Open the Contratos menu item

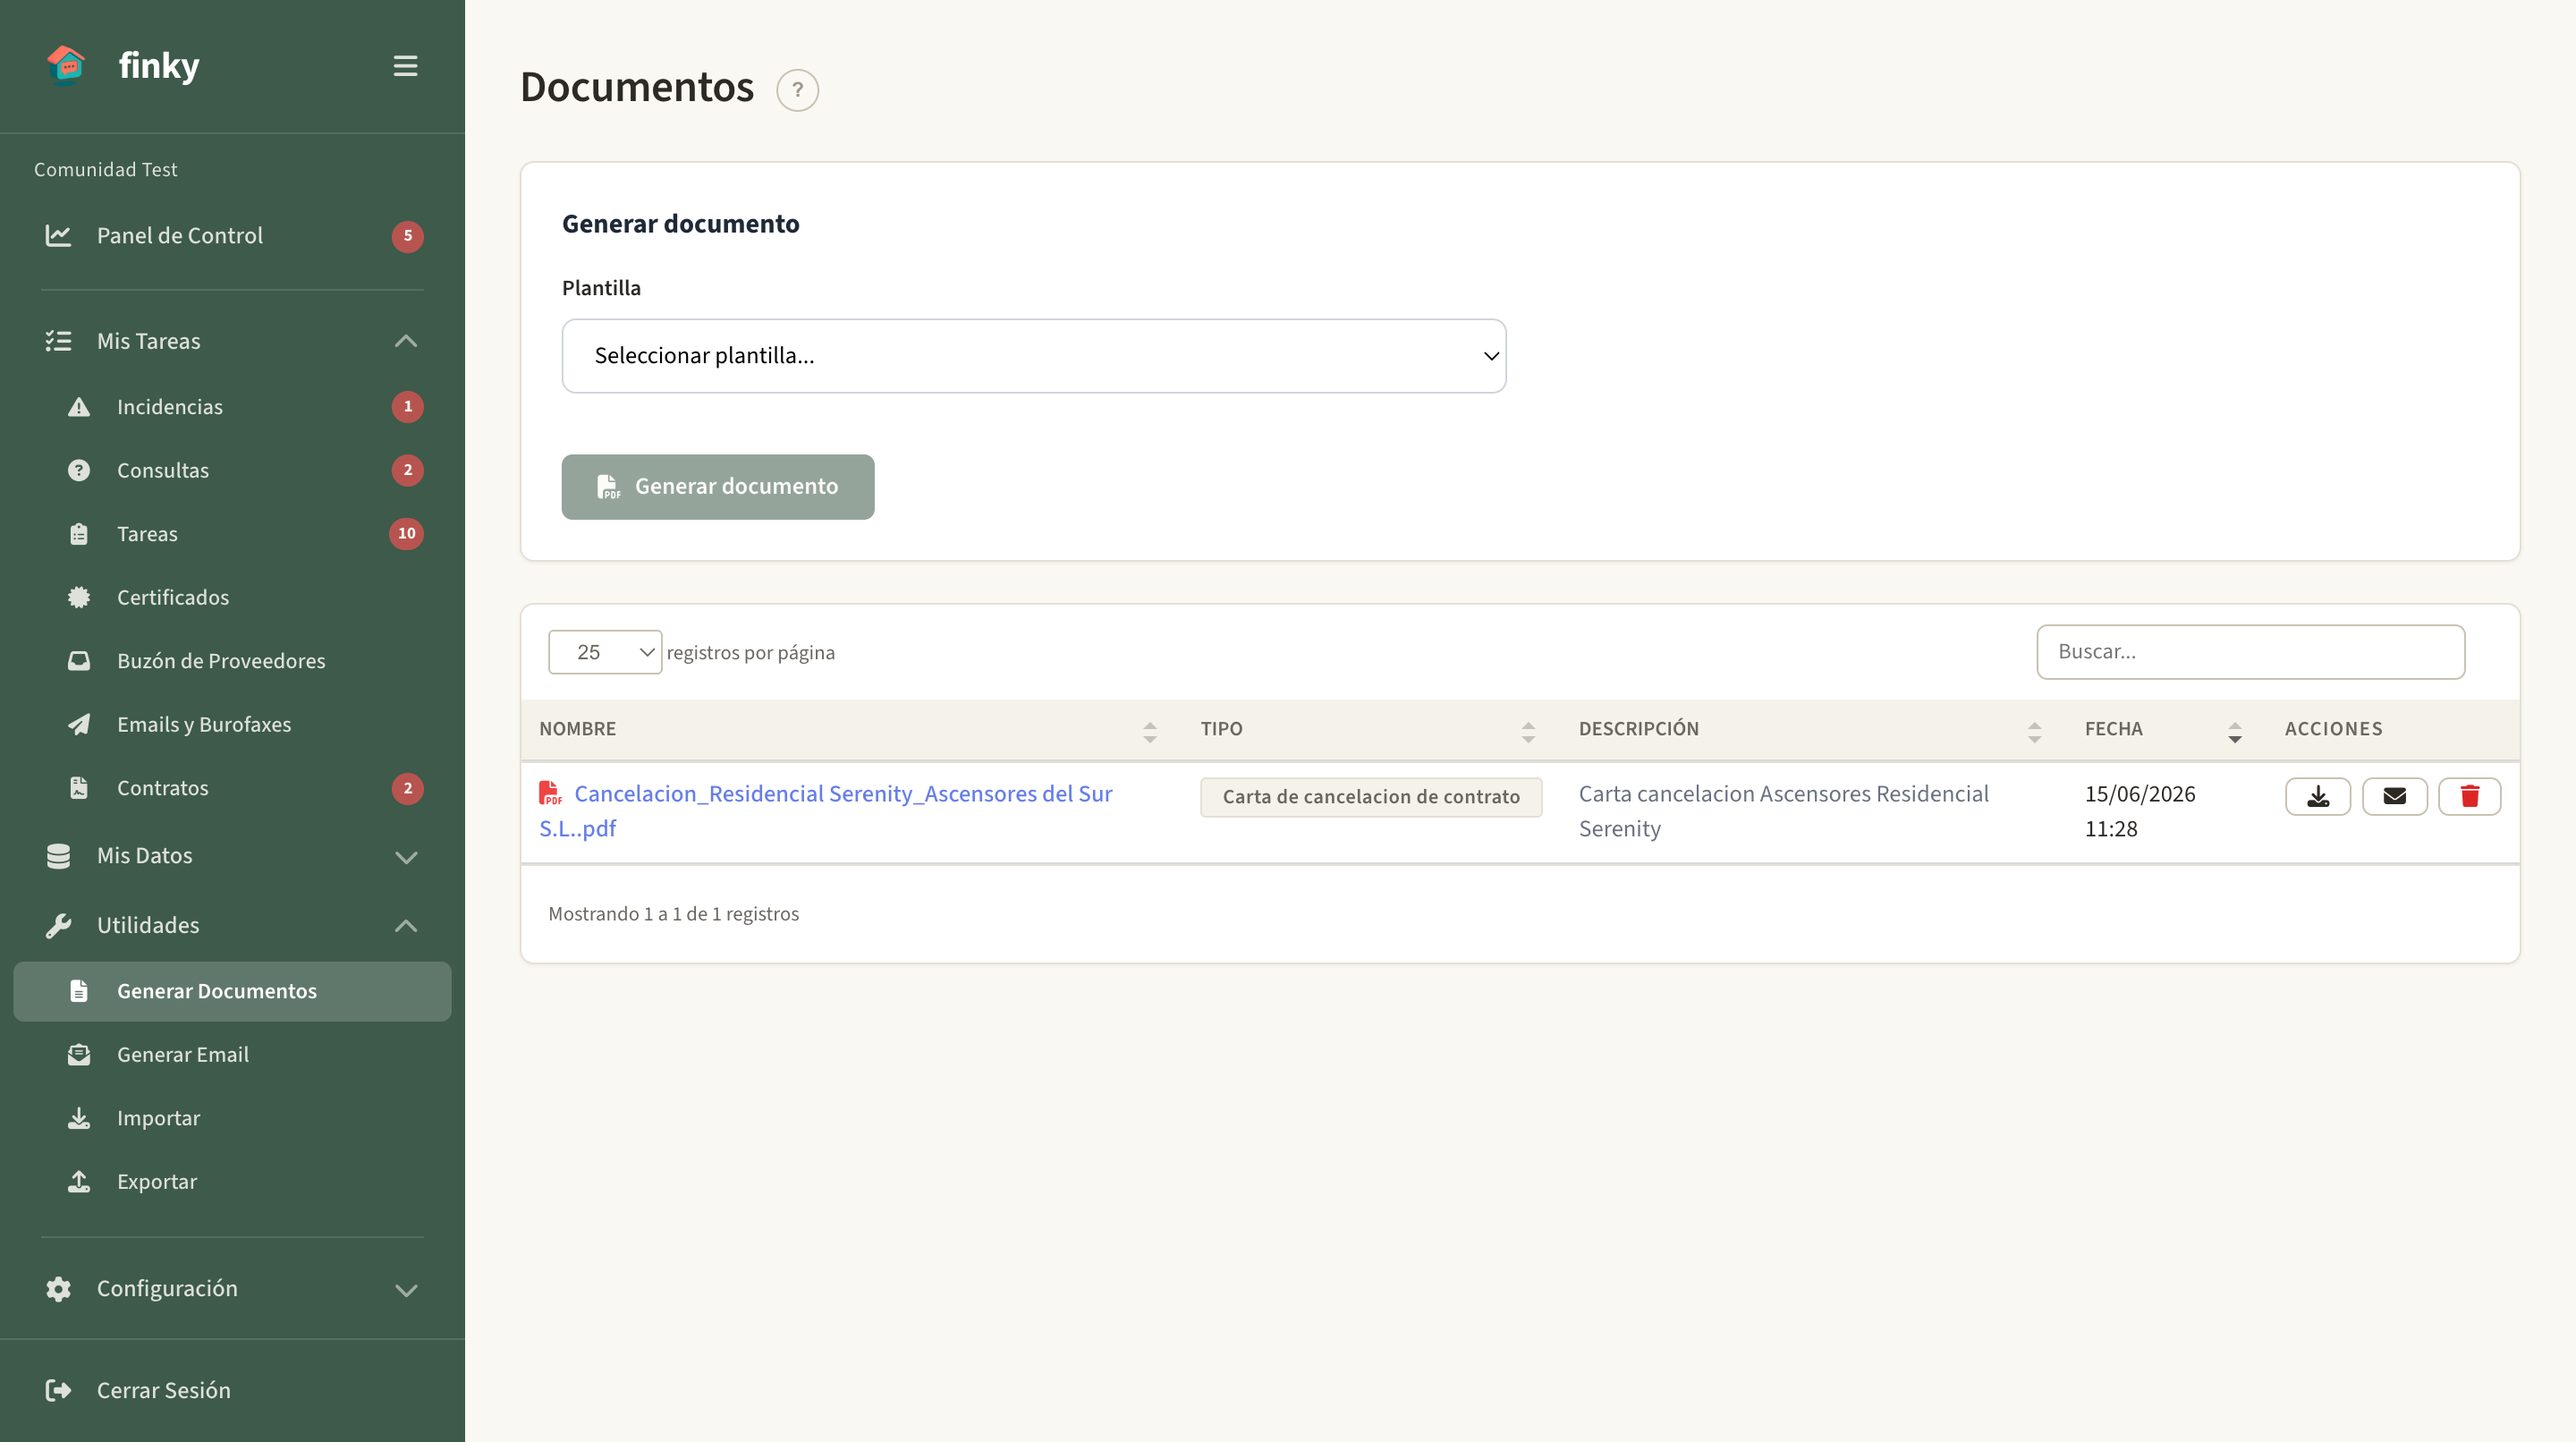coord(232,788)
